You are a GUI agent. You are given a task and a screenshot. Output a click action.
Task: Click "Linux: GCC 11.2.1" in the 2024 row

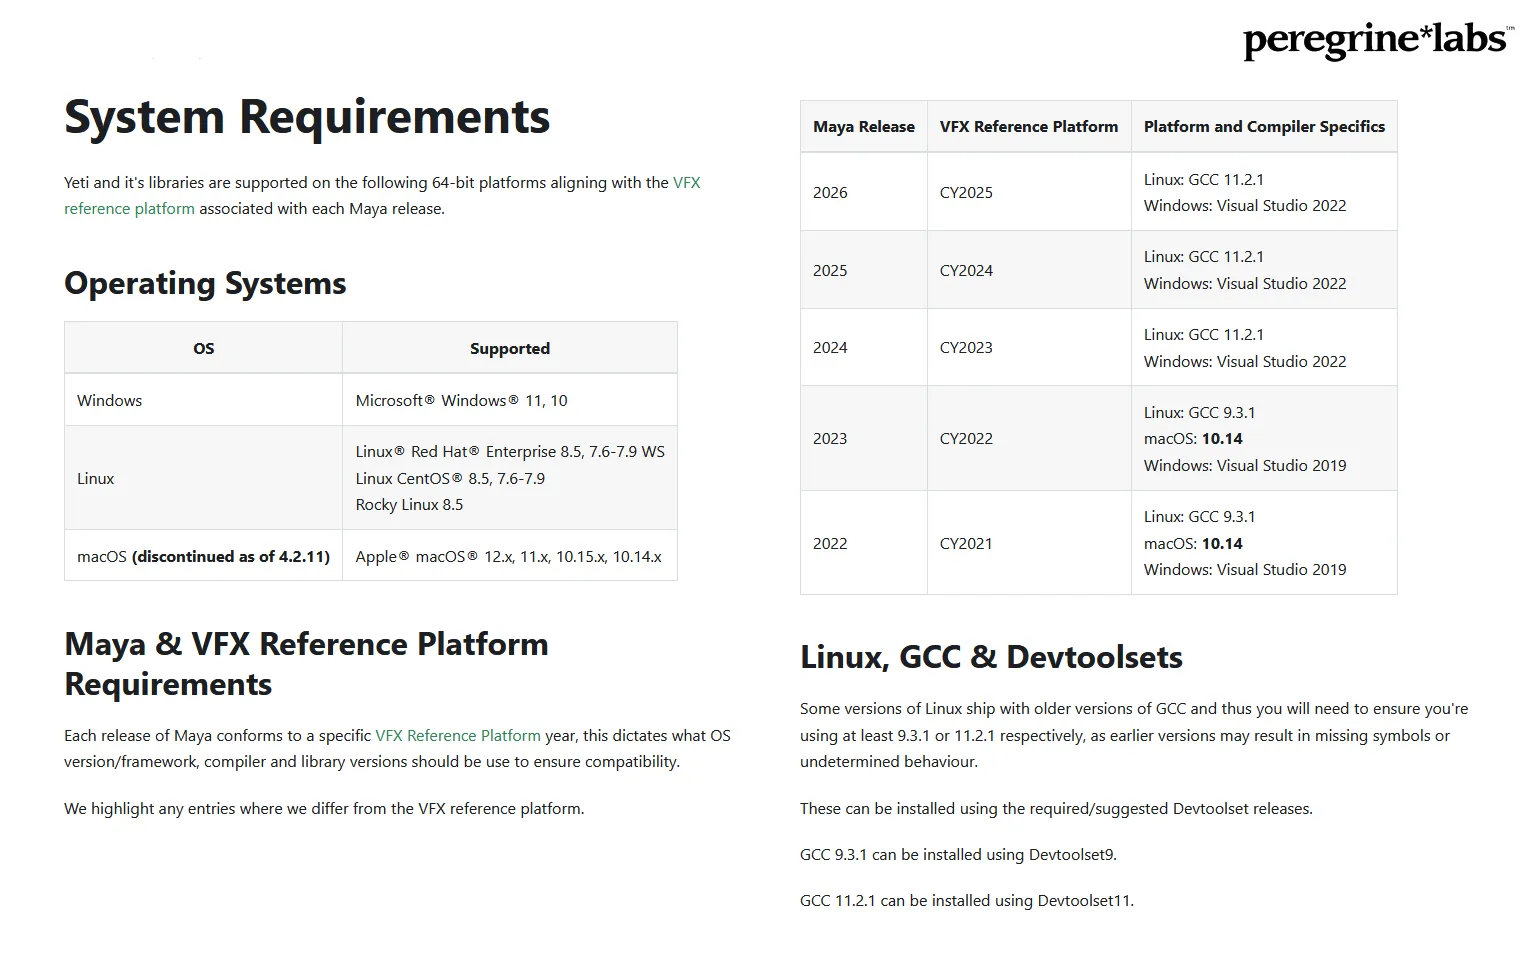(1204, 334)
